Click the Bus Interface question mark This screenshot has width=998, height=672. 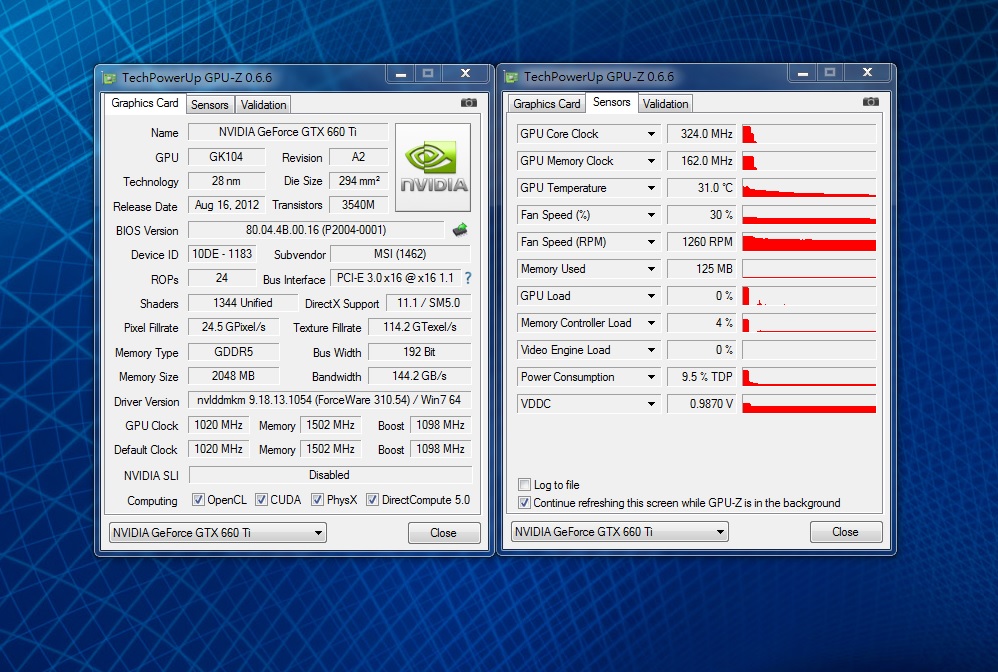pos(468,278)
